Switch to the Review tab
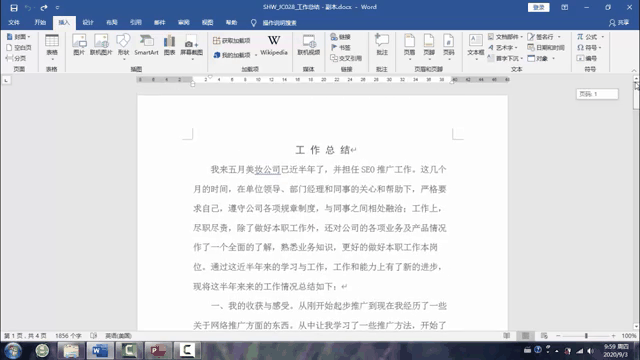The width and height of the screenshot is (640, 360). pyautogui.click(x=184, y=22)
